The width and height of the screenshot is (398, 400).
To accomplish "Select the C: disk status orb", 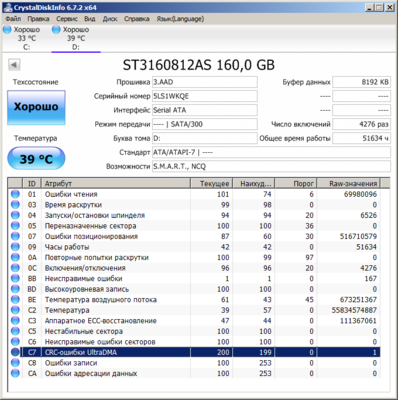I will tap(7, 30).
